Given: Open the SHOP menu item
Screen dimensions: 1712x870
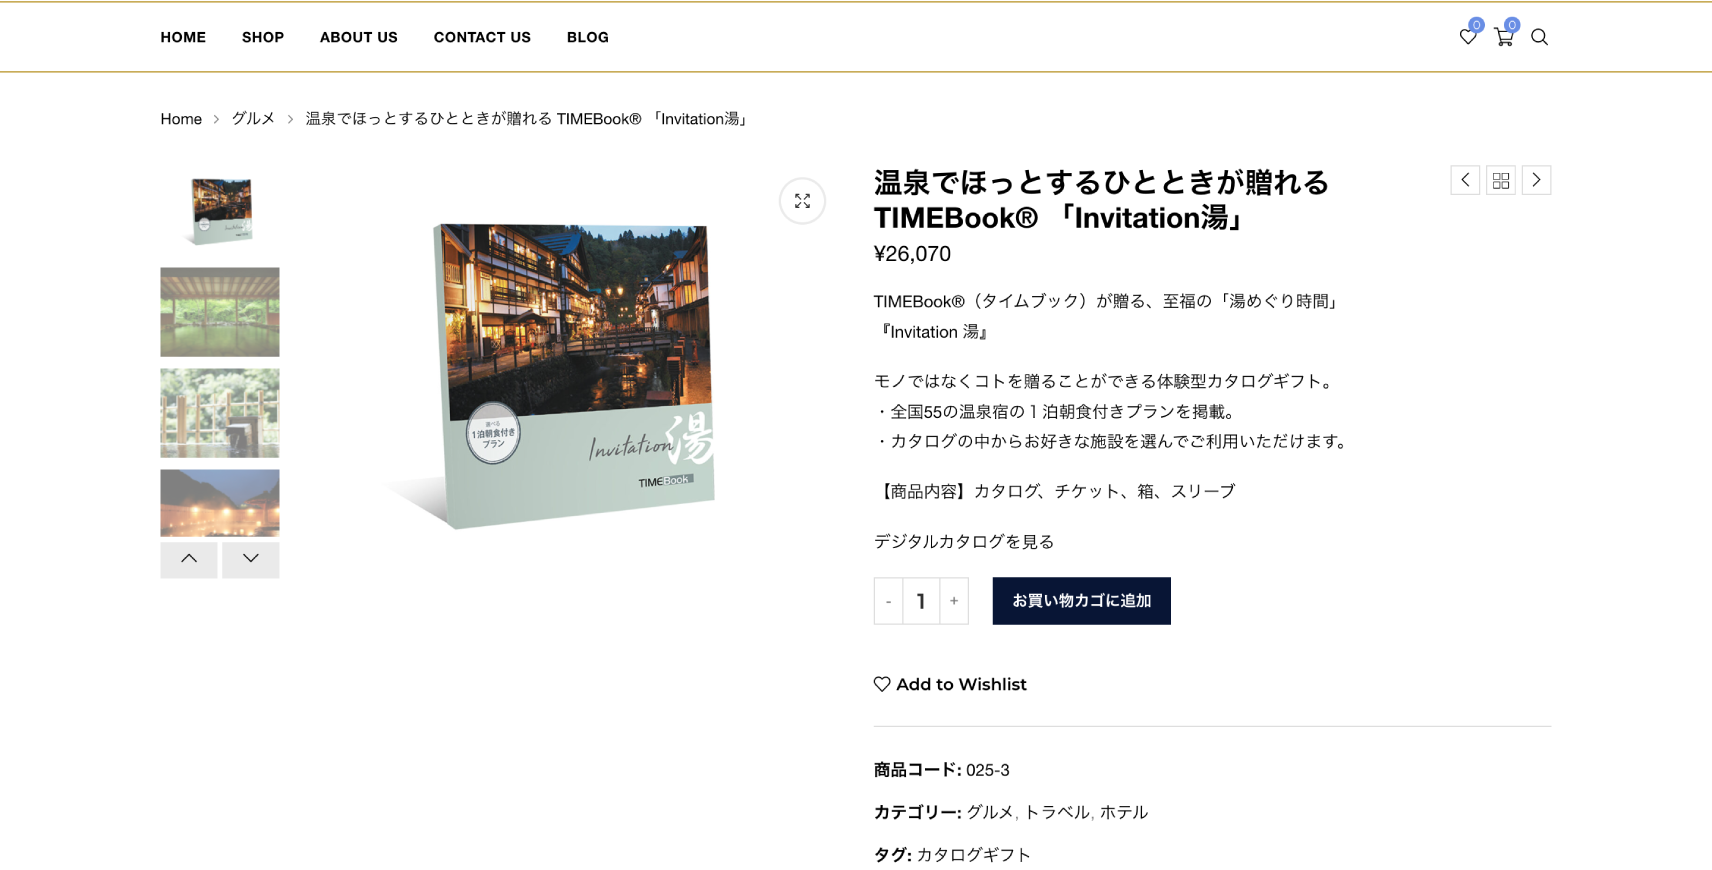Looking at the screenshot, I should click(x=263, y=37).
